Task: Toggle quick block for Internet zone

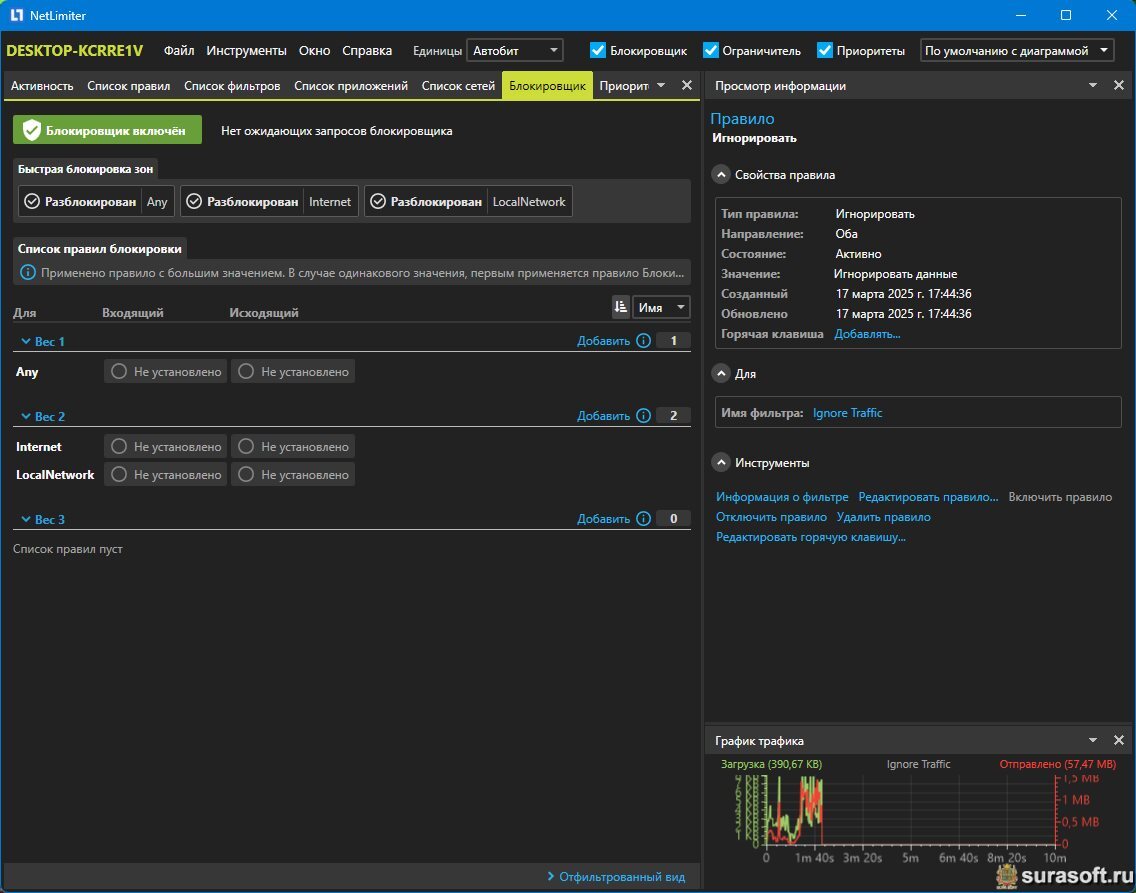Action: (270, 201)
